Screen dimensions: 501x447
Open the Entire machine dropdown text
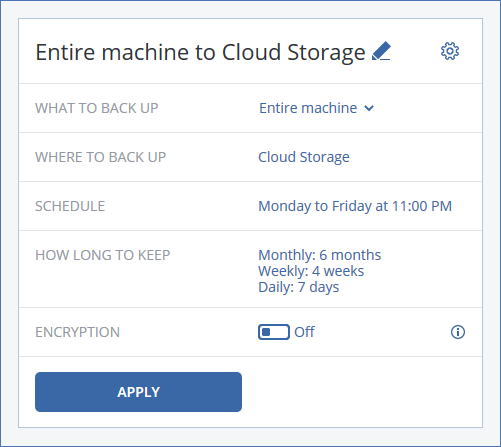pos(308,108)
